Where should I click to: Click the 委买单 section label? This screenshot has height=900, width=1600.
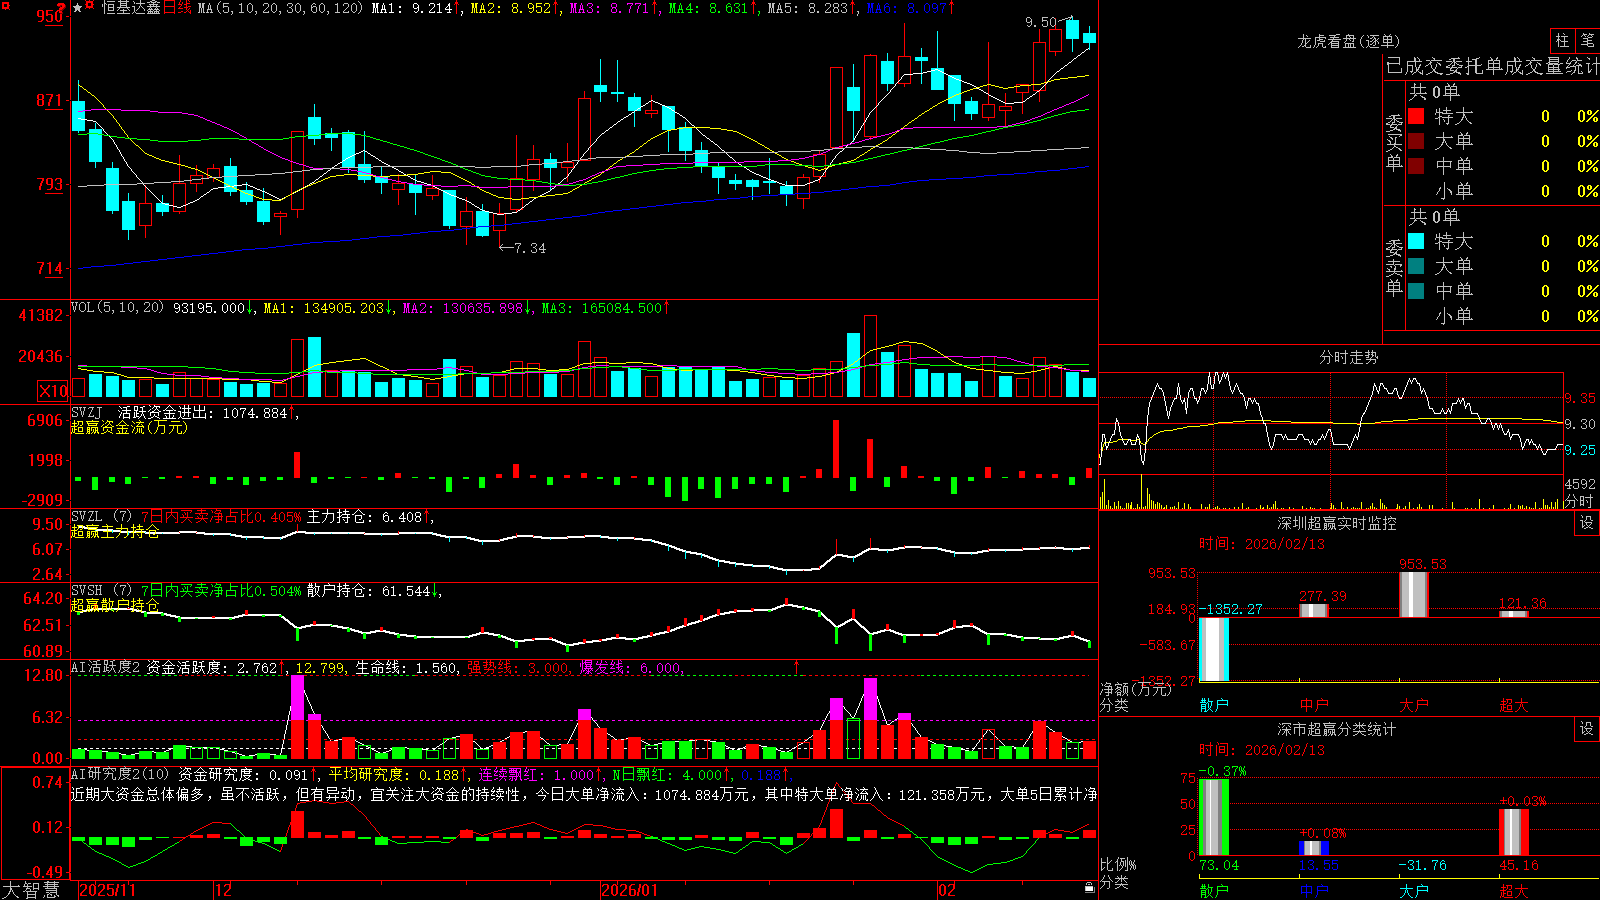[1394, 142]
